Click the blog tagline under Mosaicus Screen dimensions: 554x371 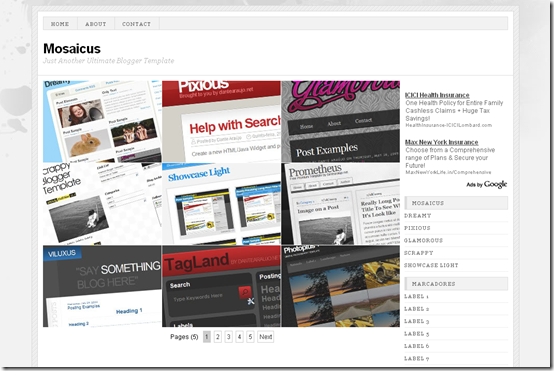(108, 61)
